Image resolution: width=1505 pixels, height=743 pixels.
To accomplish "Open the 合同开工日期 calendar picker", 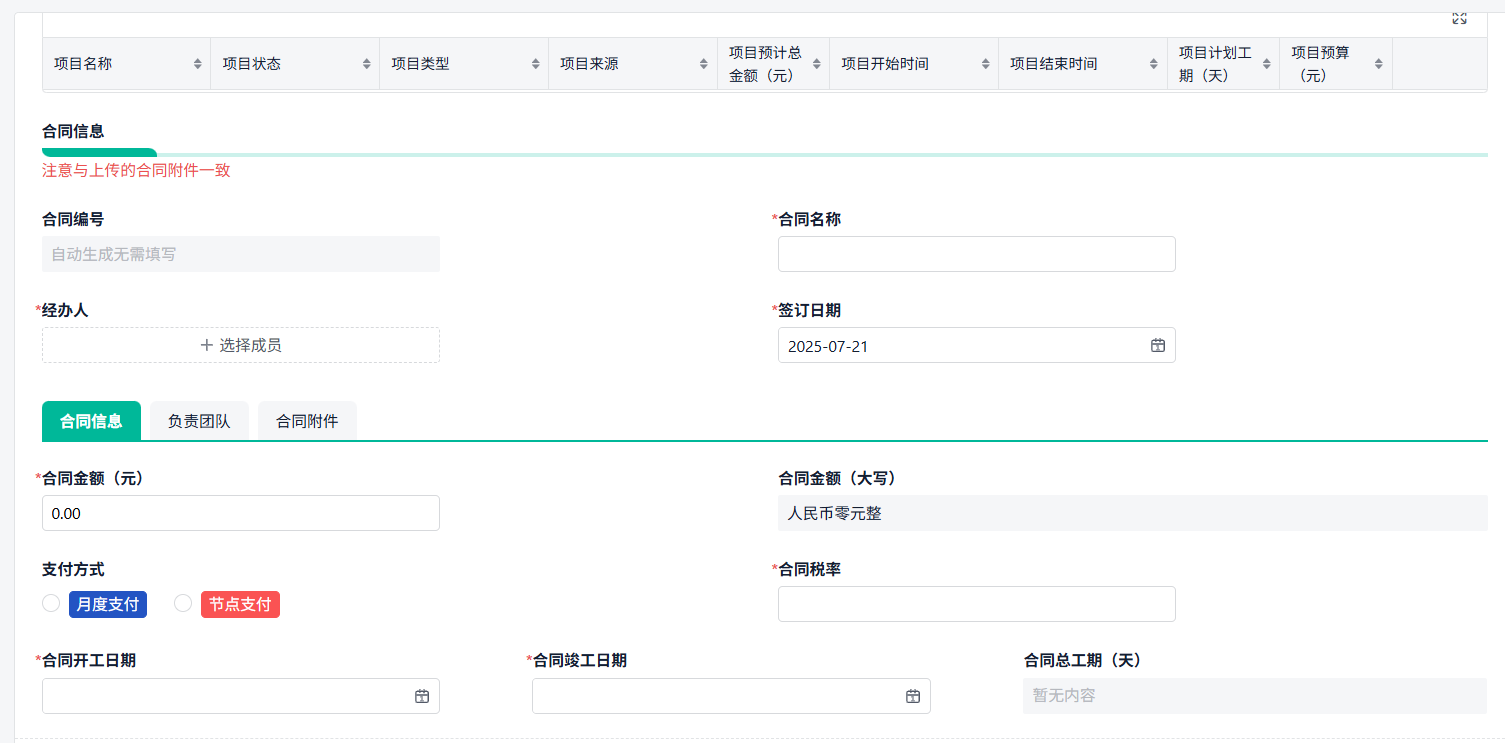I will 421,696.
